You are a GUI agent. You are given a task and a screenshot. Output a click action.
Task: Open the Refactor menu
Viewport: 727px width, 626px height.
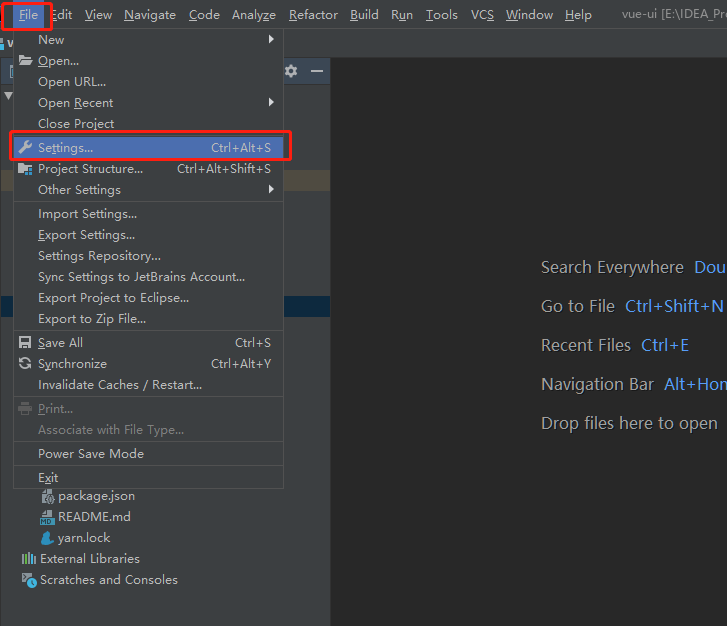click(313, 15)
